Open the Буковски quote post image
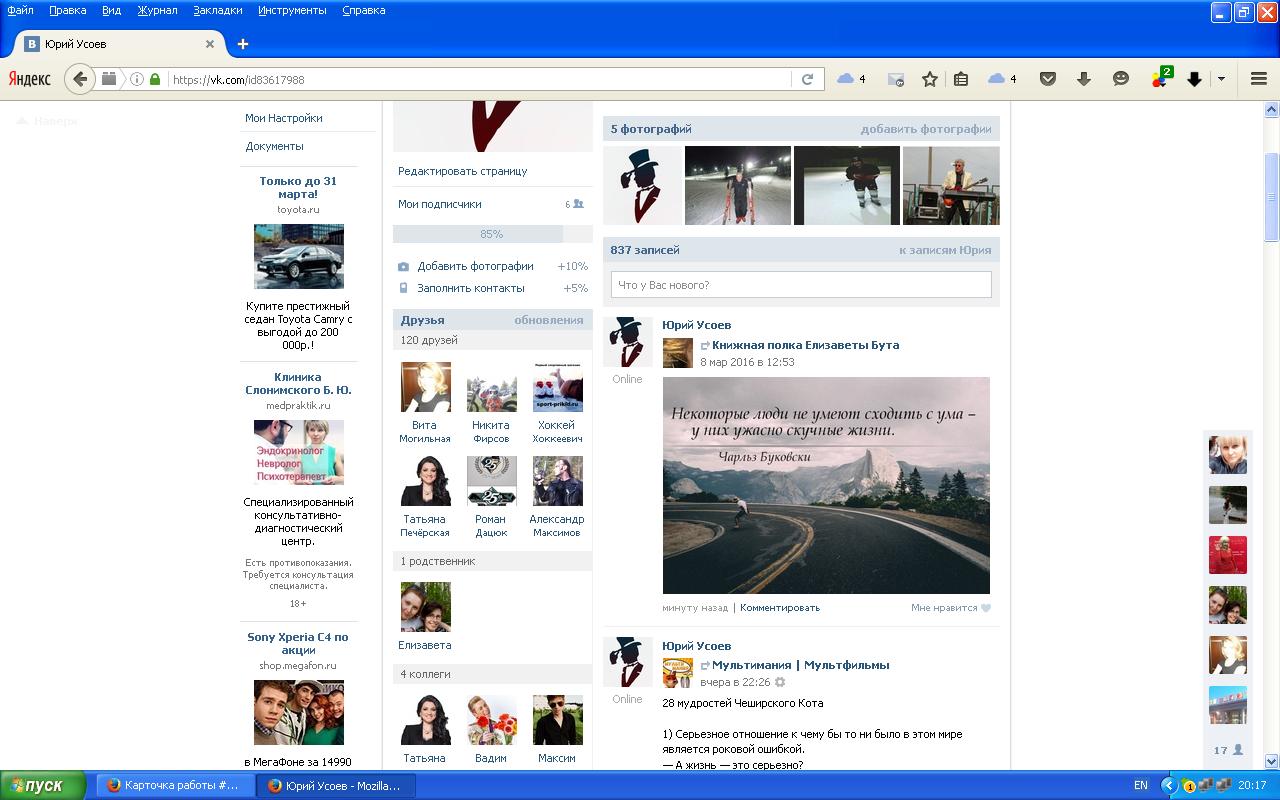Image resolution: width=1280 pixels, height=800 pixels. (826, 485)
